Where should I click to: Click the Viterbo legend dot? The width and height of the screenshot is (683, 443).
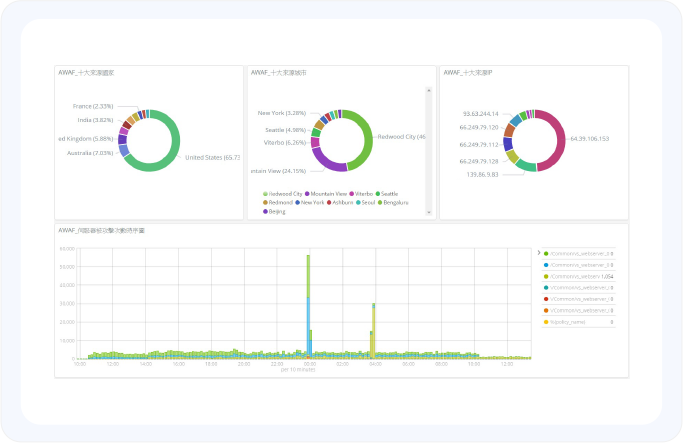click(352, 193)
